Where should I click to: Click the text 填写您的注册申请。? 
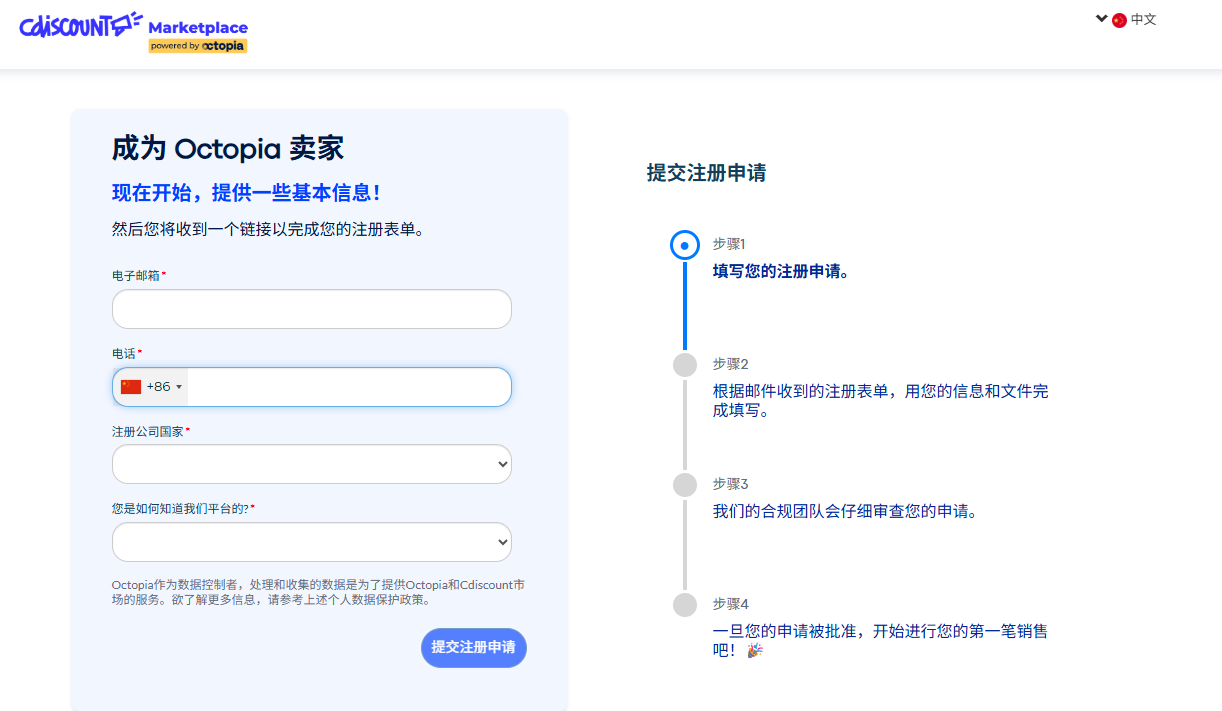781,271
